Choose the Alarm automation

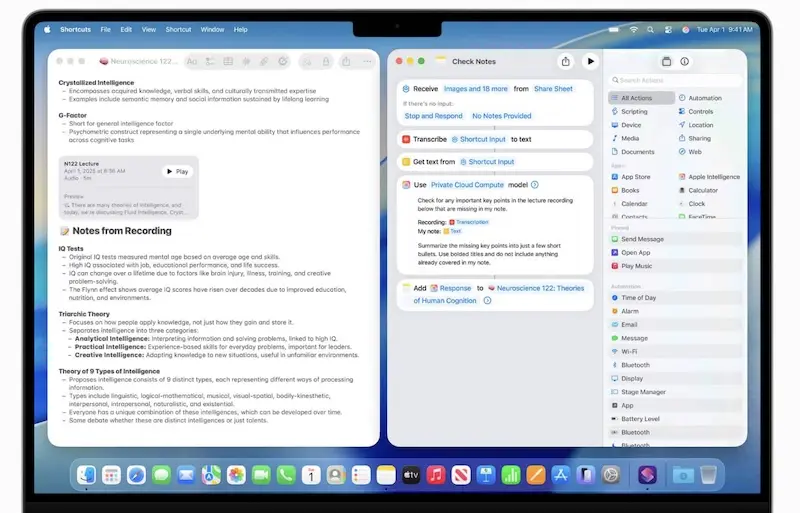tap(676, 311)
